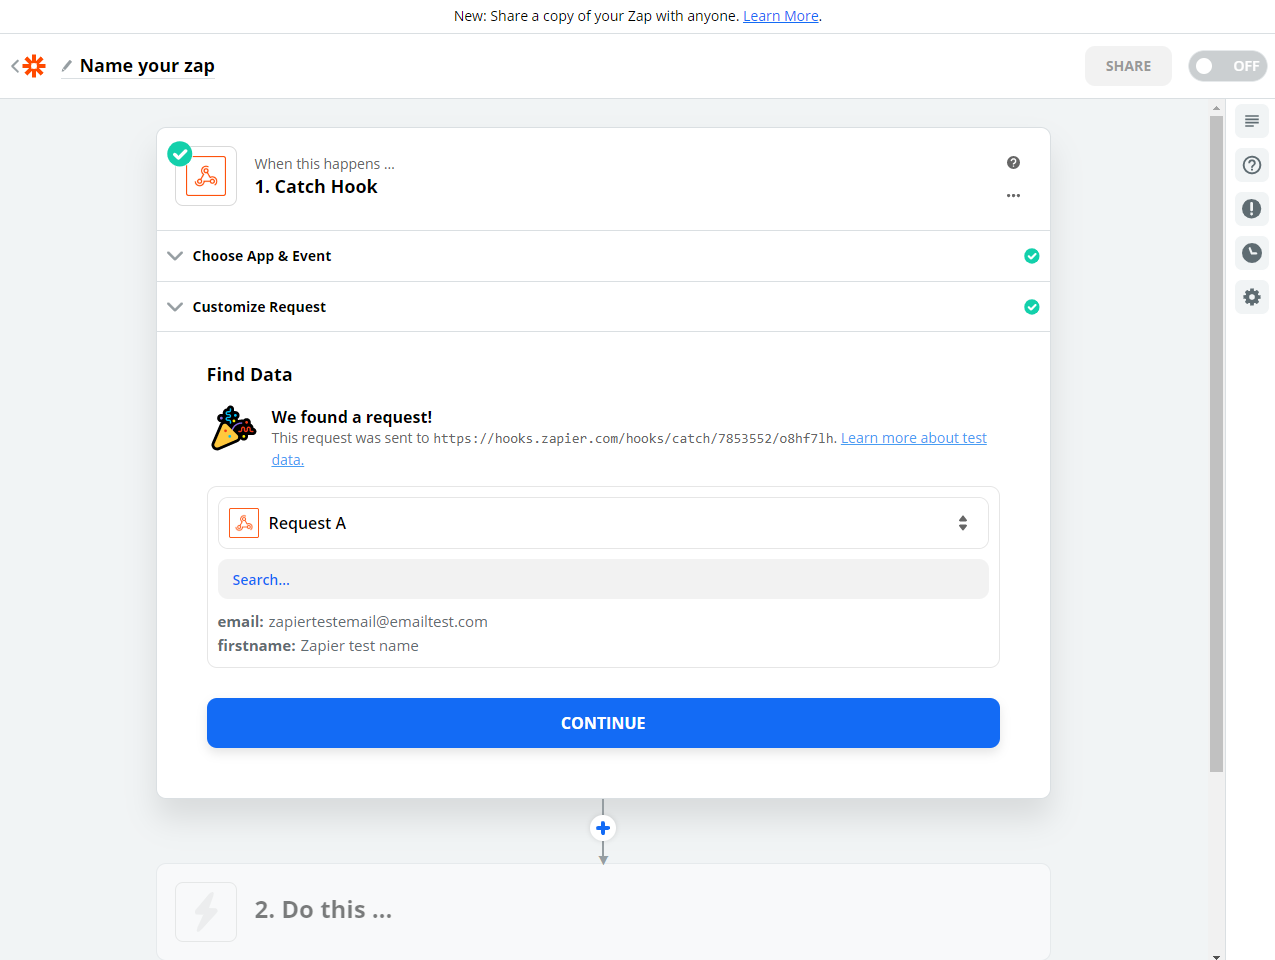The height and width of the screenshot is (960, 1275).
Task: Select the 2. Do this ... step
Action: tap(603, 912)
